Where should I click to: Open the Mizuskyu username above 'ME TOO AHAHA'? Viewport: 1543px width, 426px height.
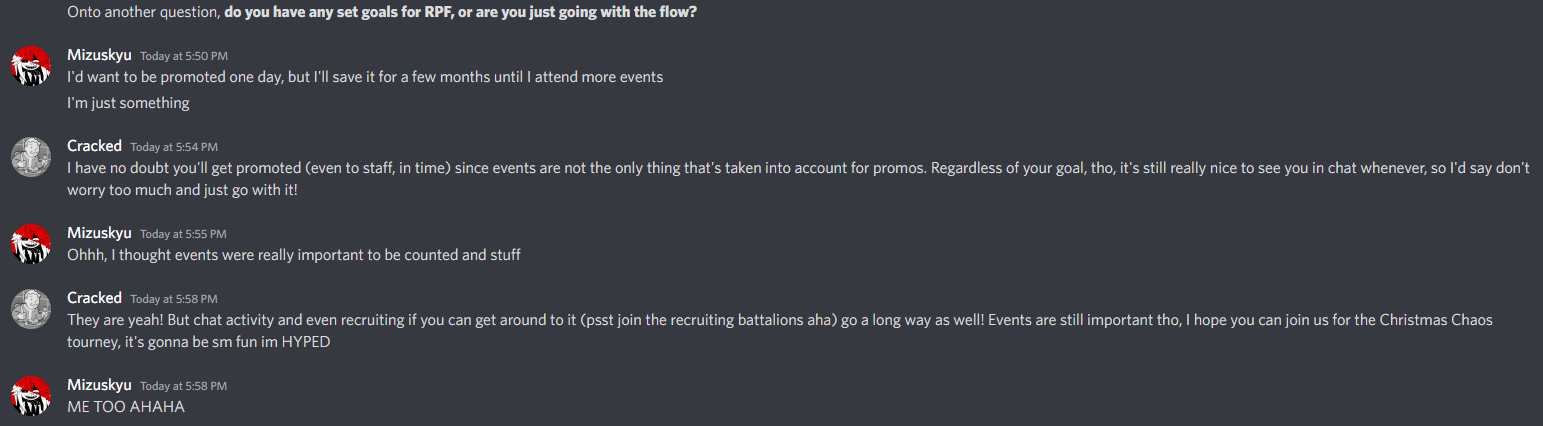[99, 385]
